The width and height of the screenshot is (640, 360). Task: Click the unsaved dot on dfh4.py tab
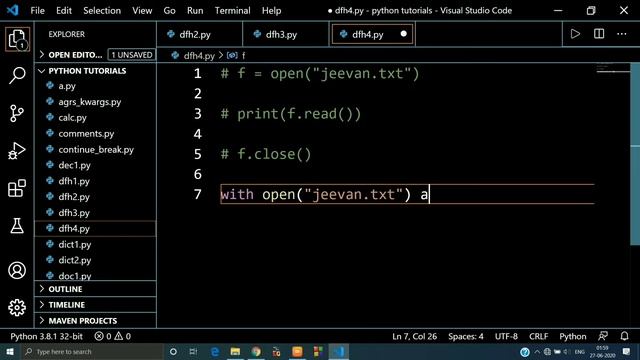pyautogui.click(x=403, y=34)
